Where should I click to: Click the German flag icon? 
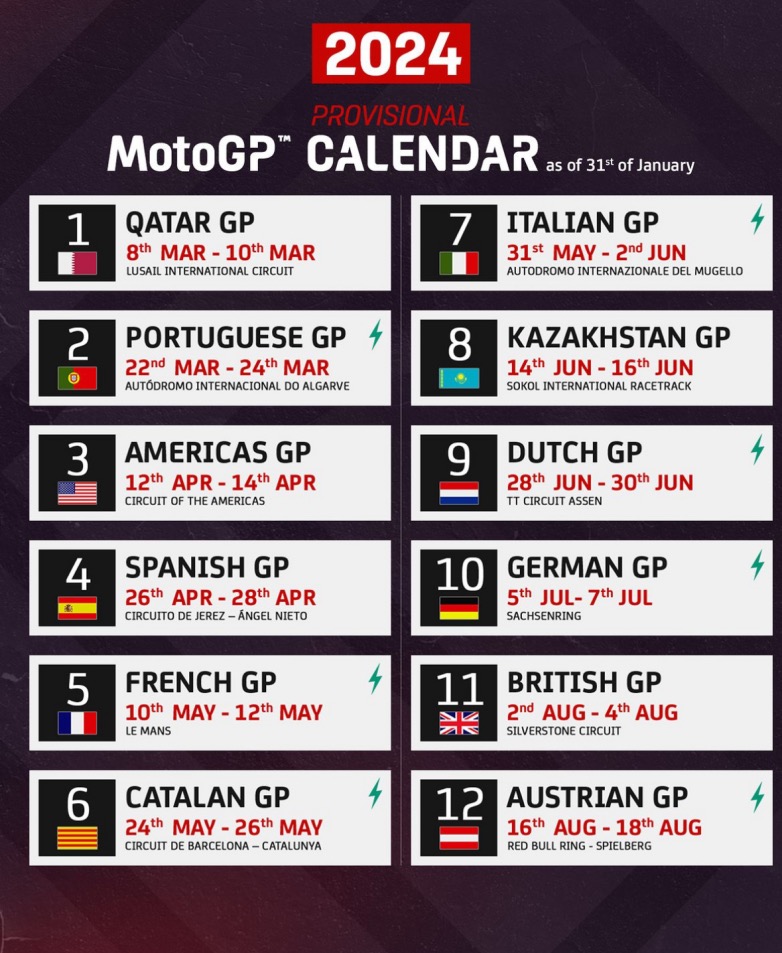459,608
